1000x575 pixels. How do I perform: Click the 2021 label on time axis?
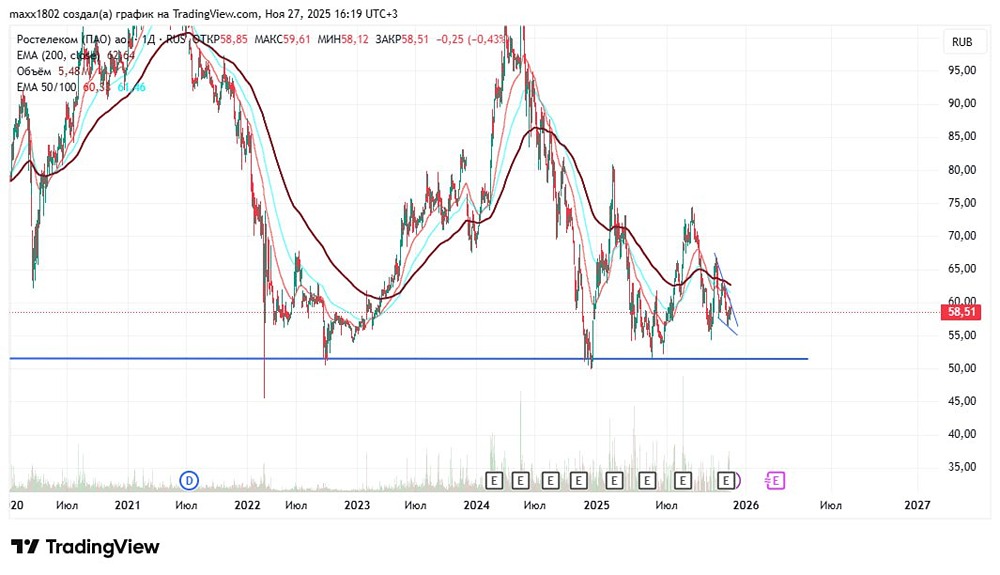click(128, 506)
